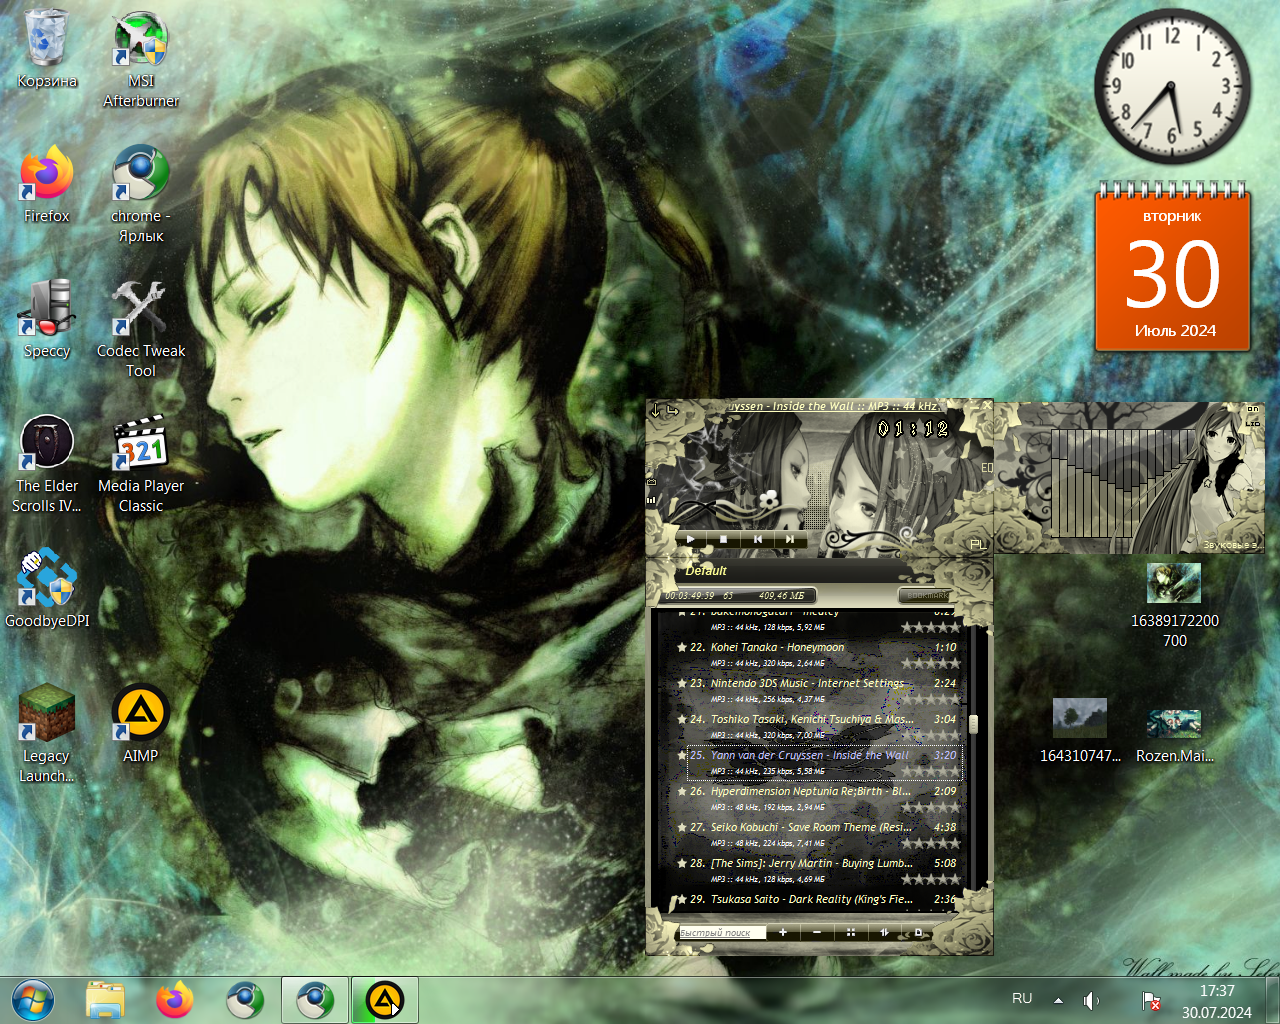1280x1024 pixels.
Task: Select the Legacy Launcher desktop shortcut
Action: click(x=47, y=734)
